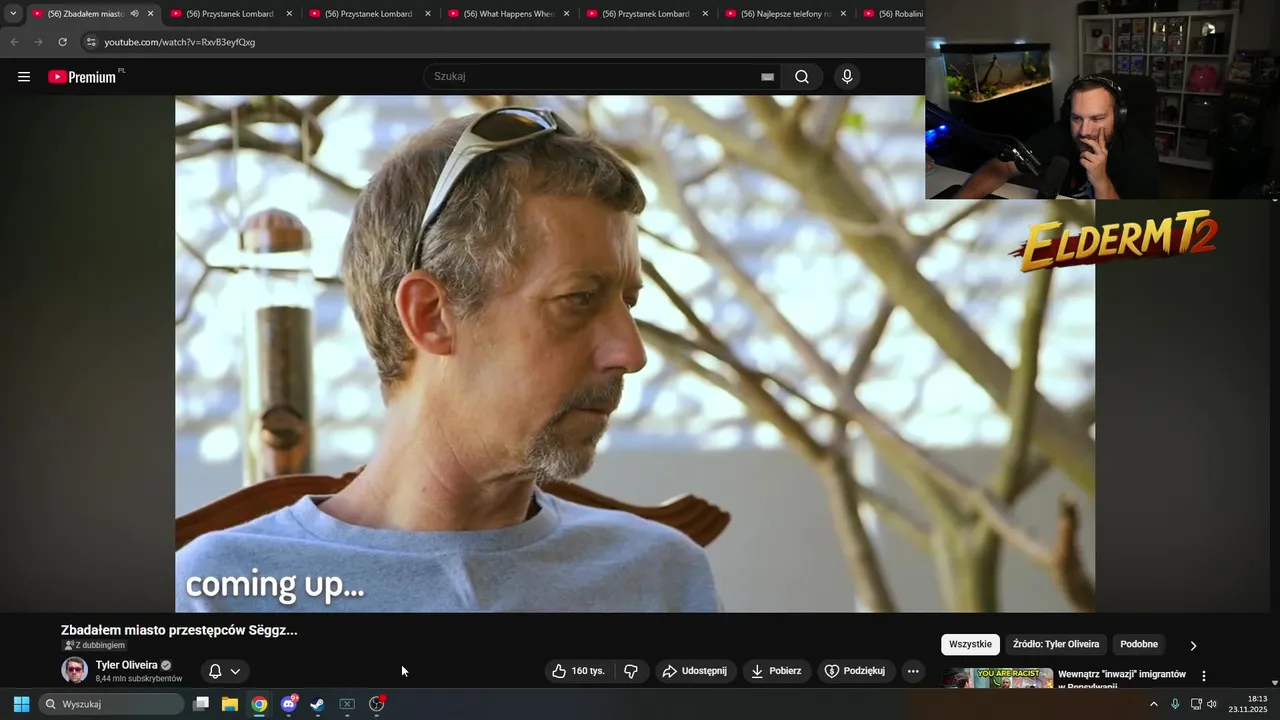Open the Xbox Game Bar taskbar icon

(347, 704)
